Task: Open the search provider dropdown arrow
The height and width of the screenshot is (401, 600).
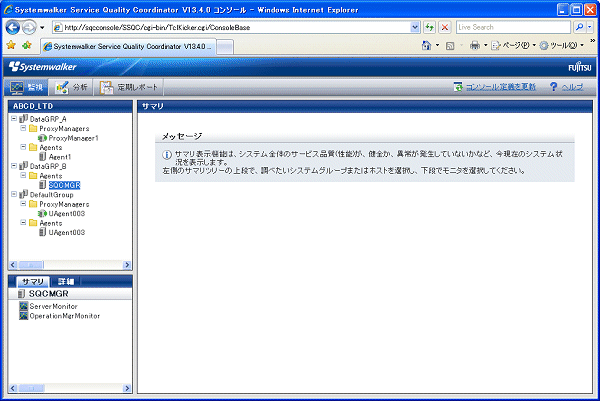Action: [589, 27]
